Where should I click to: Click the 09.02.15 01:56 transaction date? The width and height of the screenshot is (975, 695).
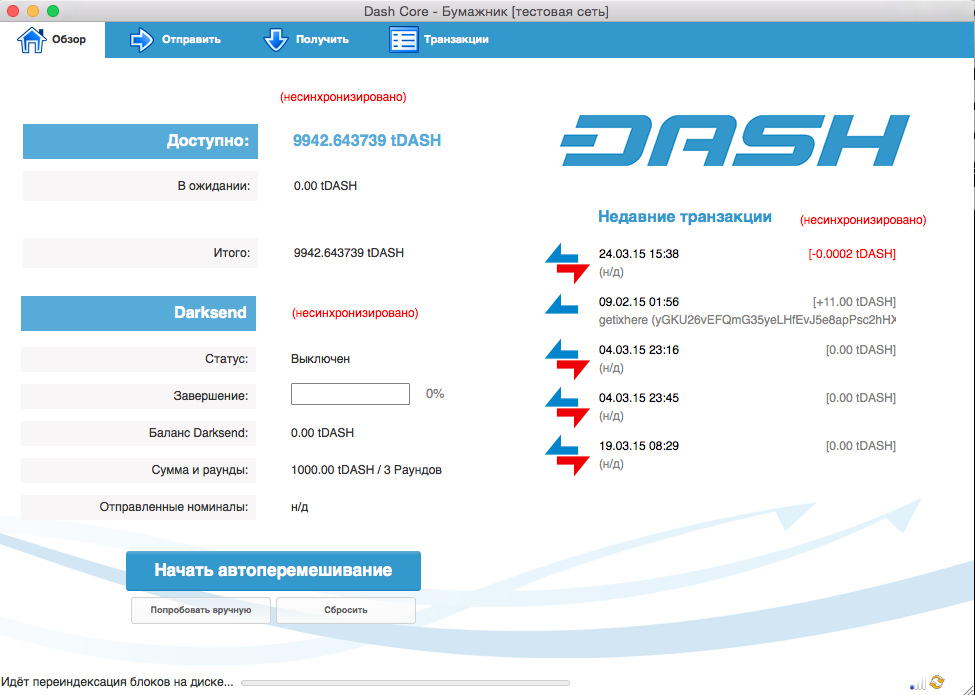pos(639,302)
